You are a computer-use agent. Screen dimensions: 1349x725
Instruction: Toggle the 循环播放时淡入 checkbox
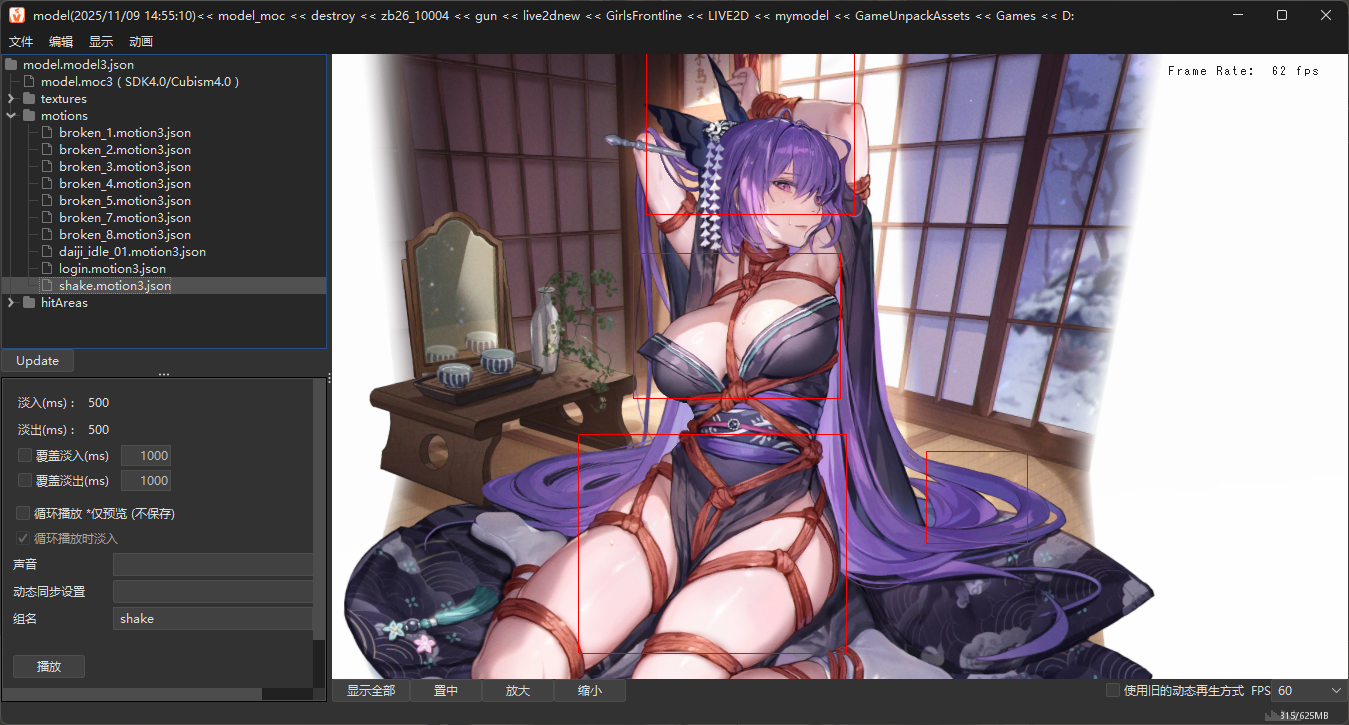[x=23, y=538]
